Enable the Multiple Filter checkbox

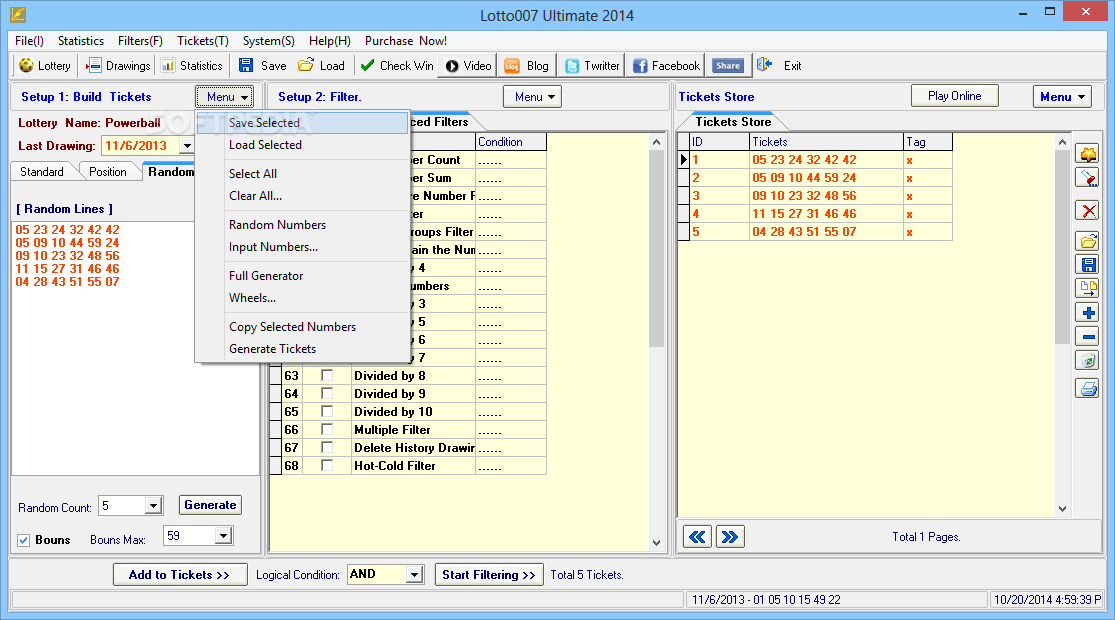[x=327, y=429]
